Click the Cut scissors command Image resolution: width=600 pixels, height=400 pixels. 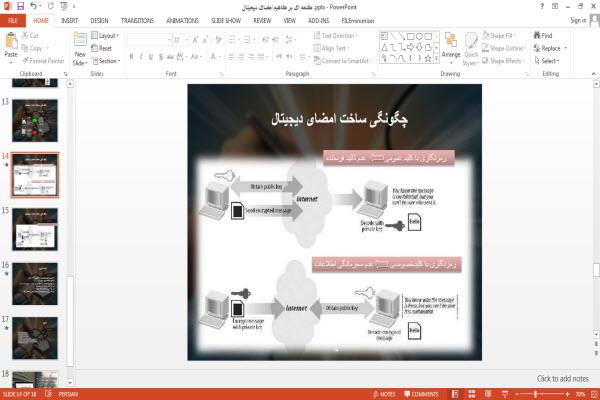tap(30, 36)
